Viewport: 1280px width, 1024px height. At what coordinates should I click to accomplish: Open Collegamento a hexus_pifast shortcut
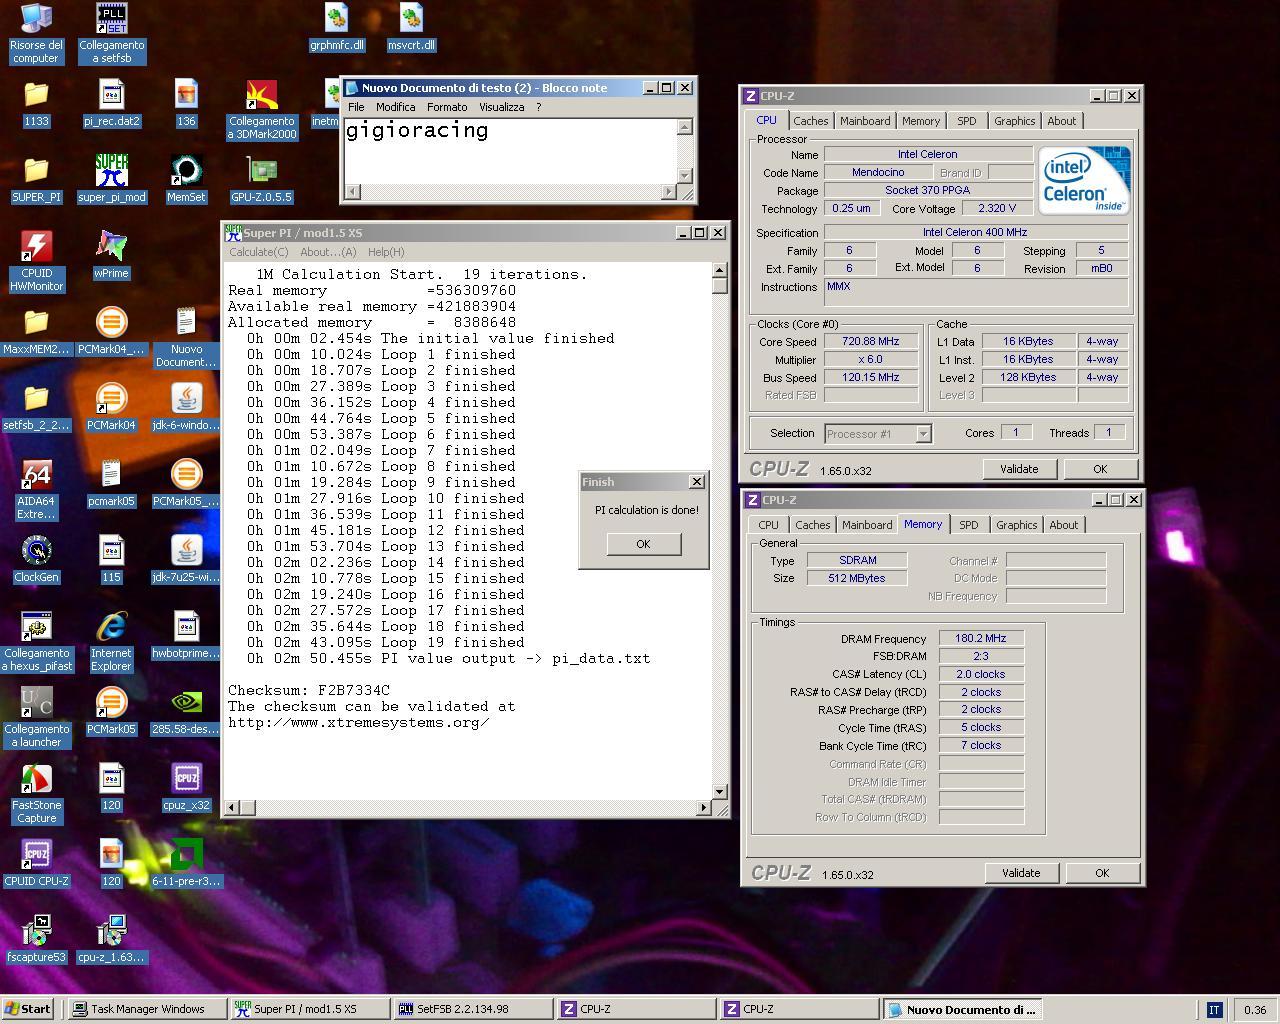[x=36, y=642]
